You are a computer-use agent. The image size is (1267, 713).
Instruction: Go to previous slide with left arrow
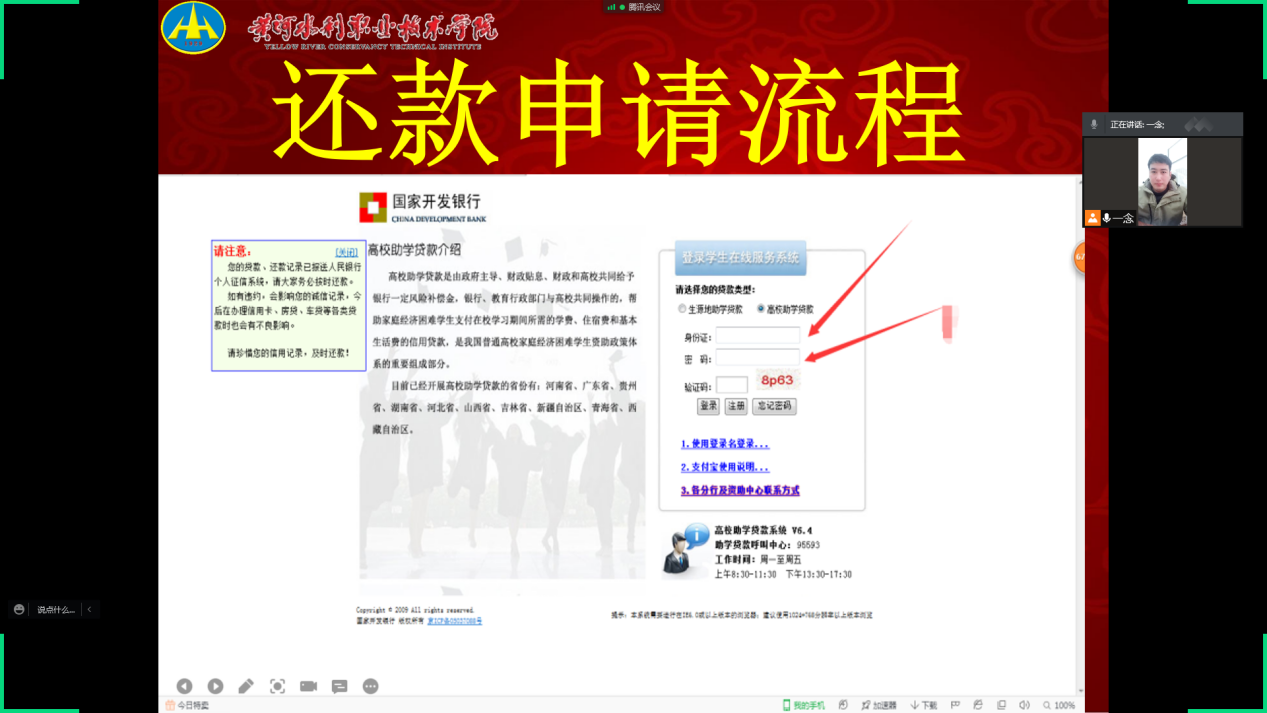pos(184,686)
